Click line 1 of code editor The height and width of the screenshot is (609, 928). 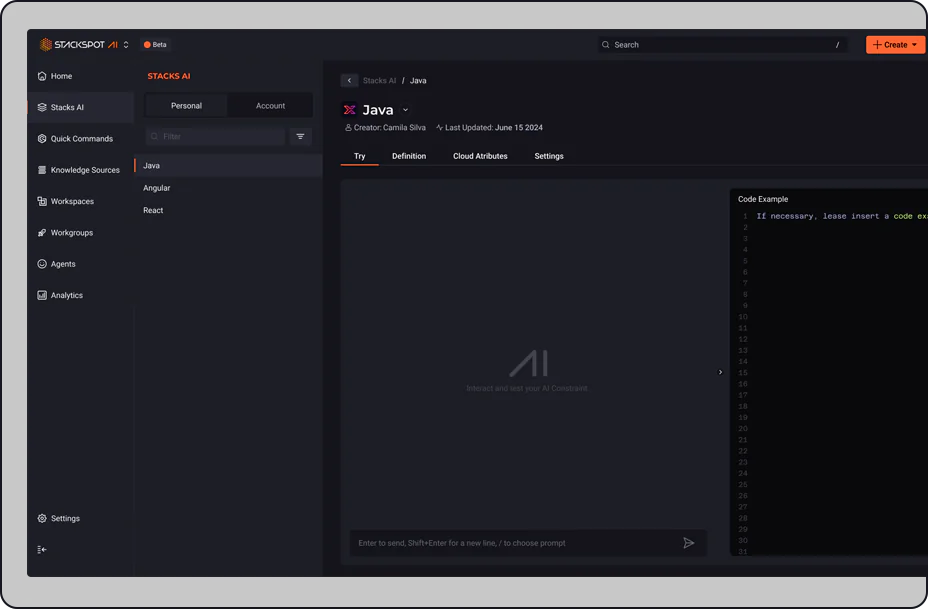(842, 217)
